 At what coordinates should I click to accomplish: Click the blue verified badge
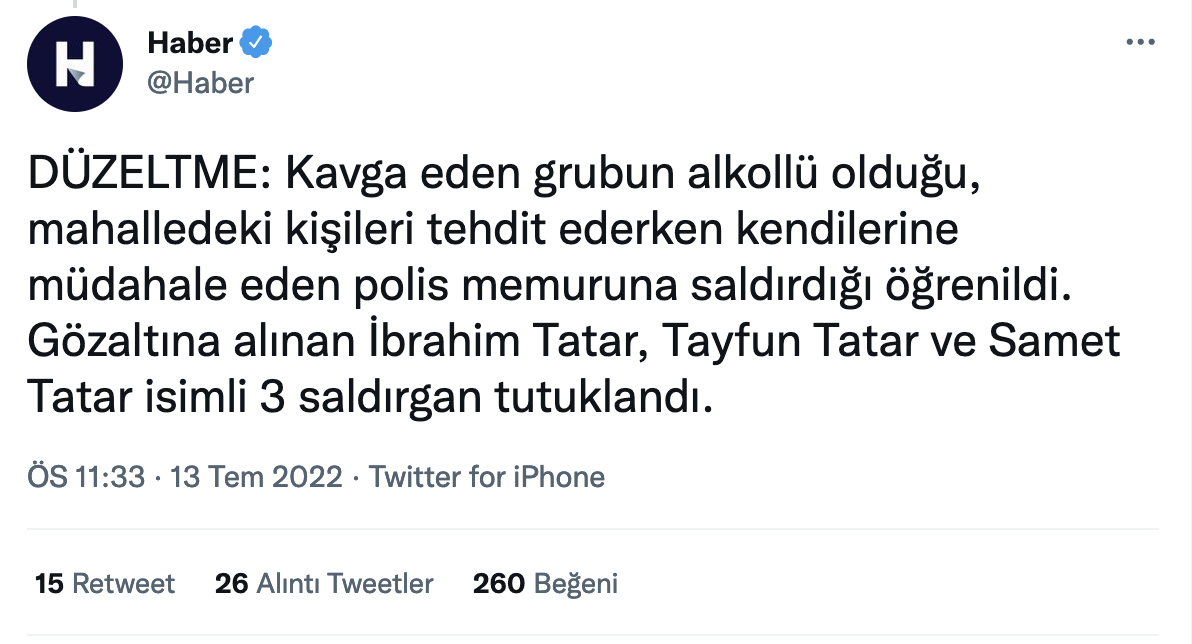pyautogui.click(x=258, y=43)
